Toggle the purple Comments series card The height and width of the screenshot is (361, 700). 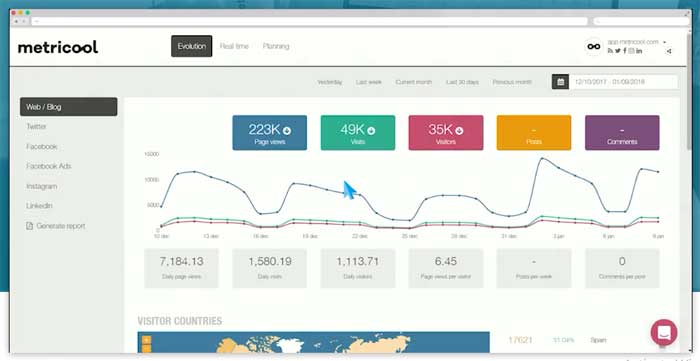click(x=622, y=133)
